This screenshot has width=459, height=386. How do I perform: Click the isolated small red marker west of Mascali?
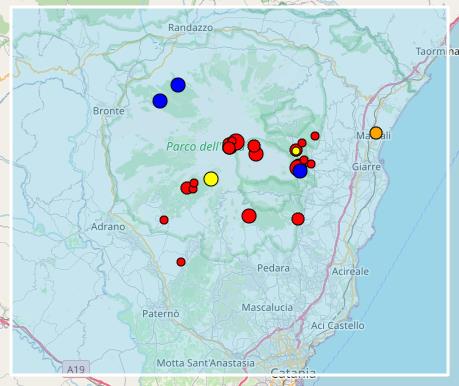click(x=315, y=136)
